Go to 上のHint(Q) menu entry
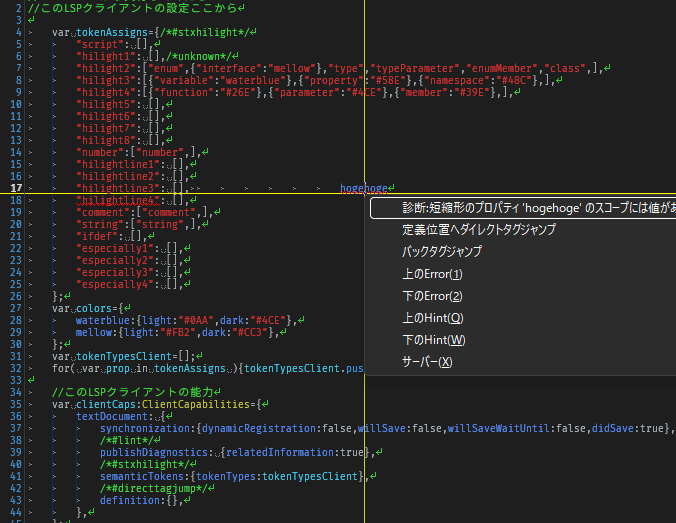This screenshot has height=523, width=676. [433, 318]
